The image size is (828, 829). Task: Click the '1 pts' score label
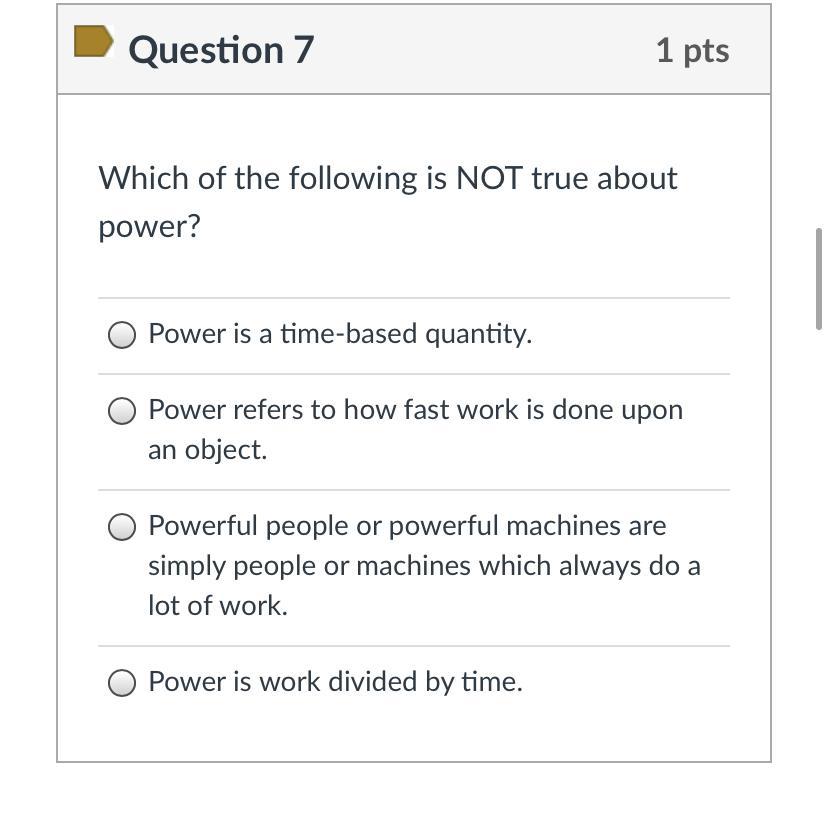tap(692, 50)
